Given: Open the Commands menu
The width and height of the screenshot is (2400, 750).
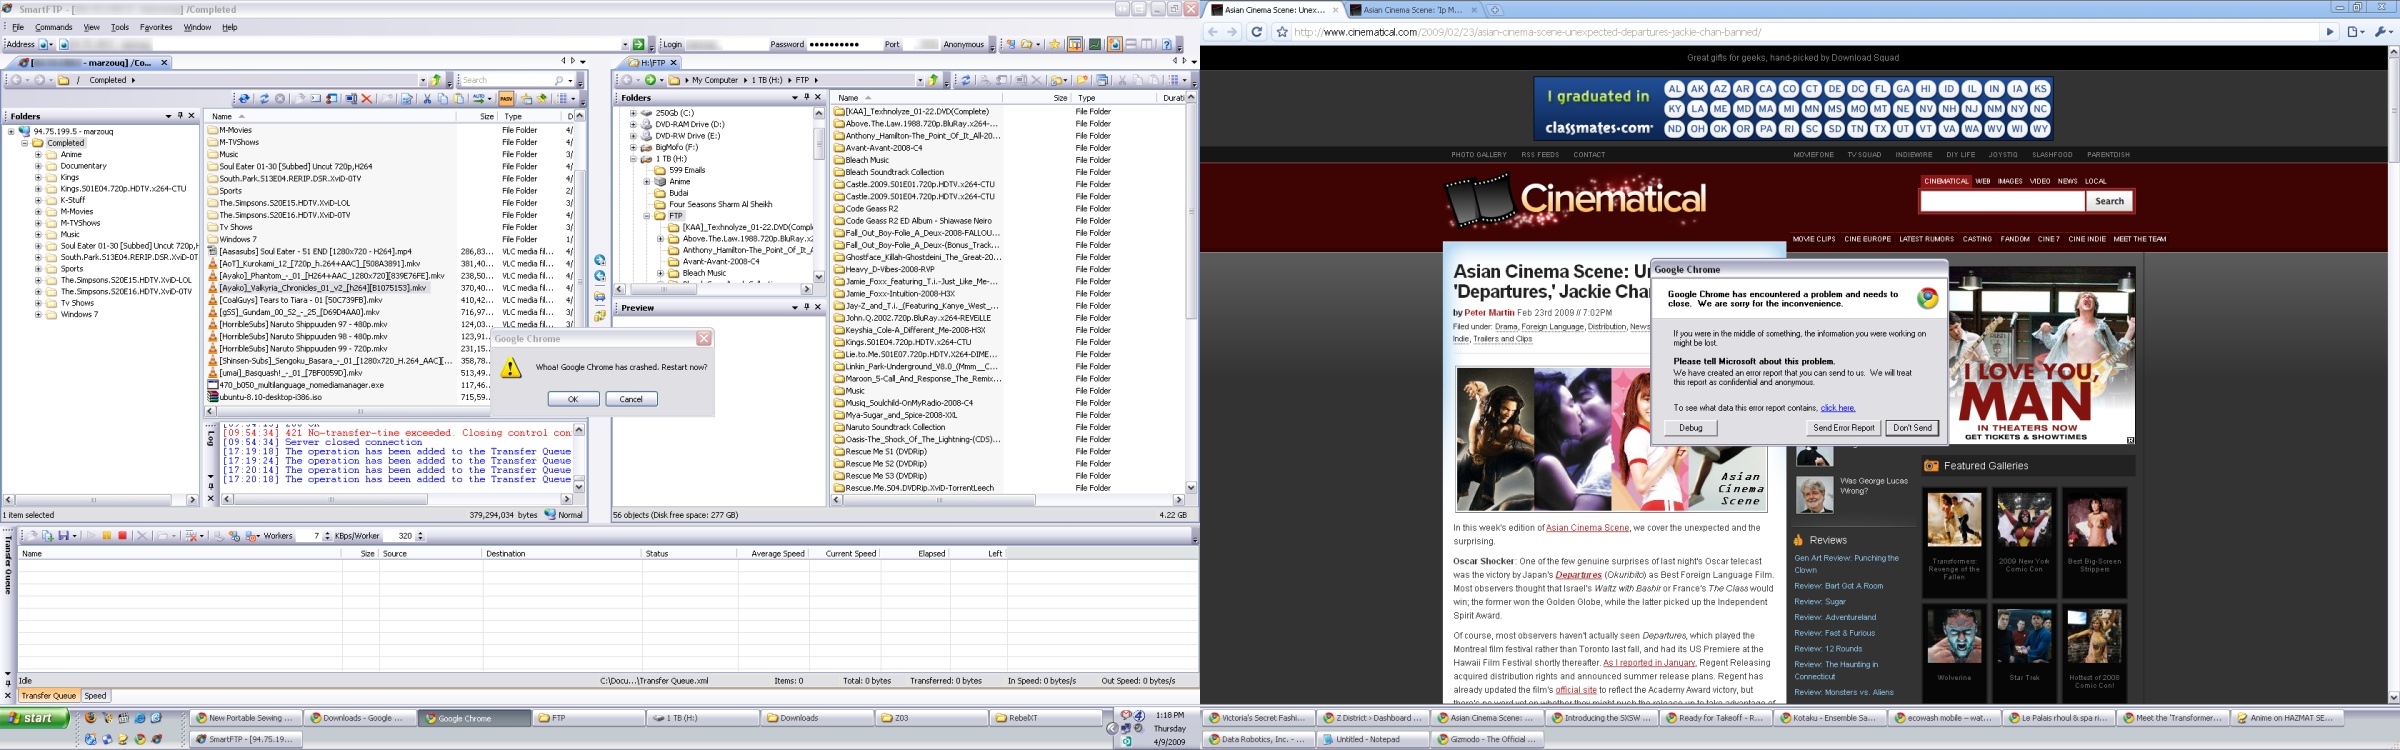Looking at the screenshot, I should [53, 27].
